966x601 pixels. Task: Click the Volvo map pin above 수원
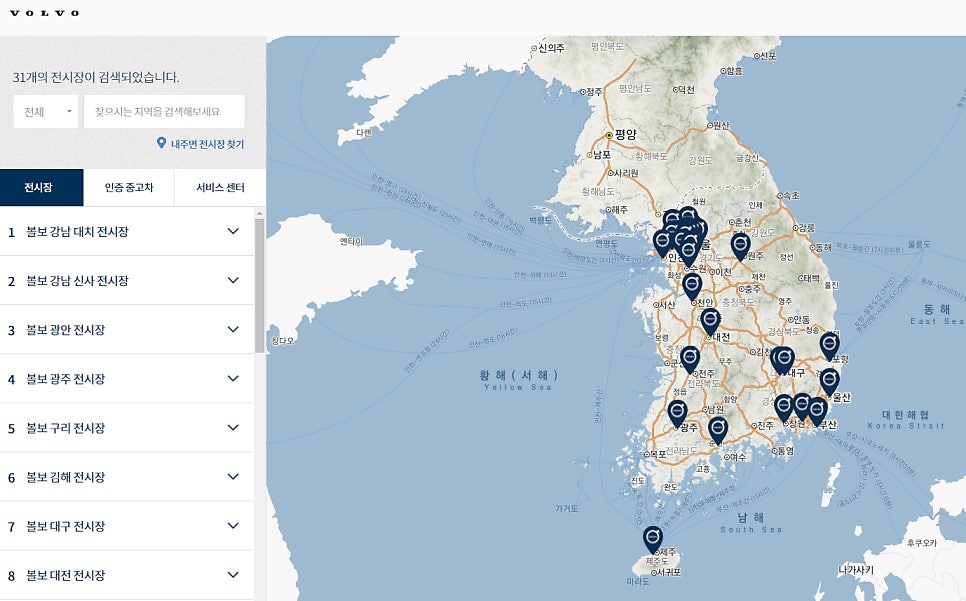[x=689, y=251]
